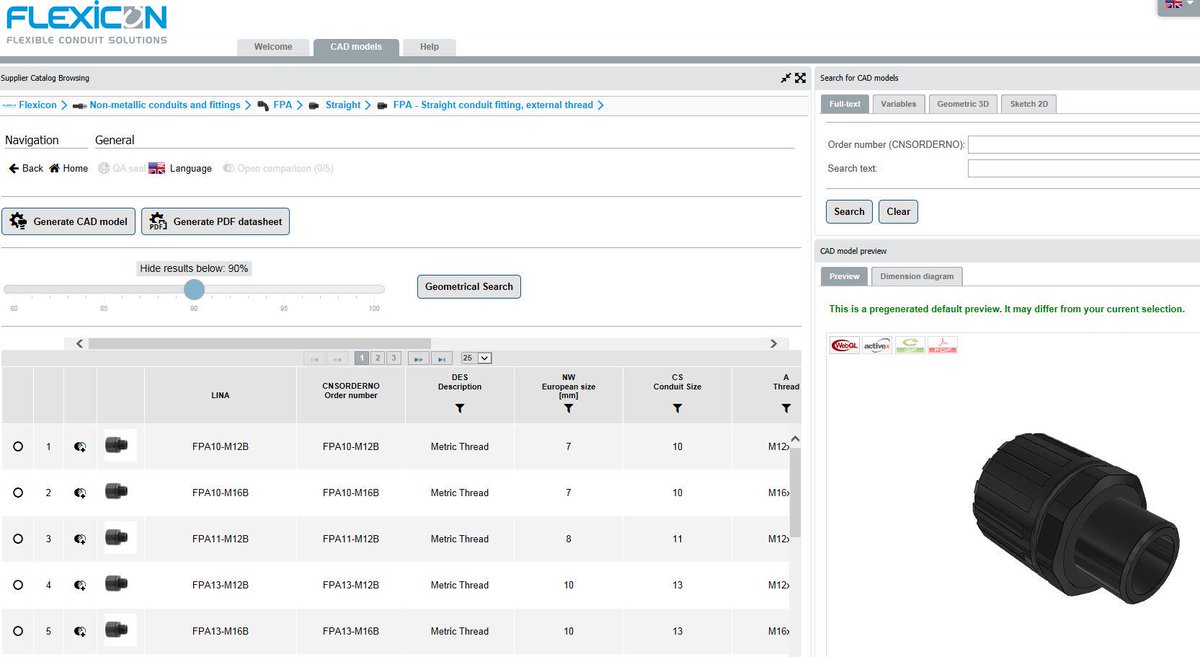Expand the chevron after Flexicon breadcrumb

64,105
